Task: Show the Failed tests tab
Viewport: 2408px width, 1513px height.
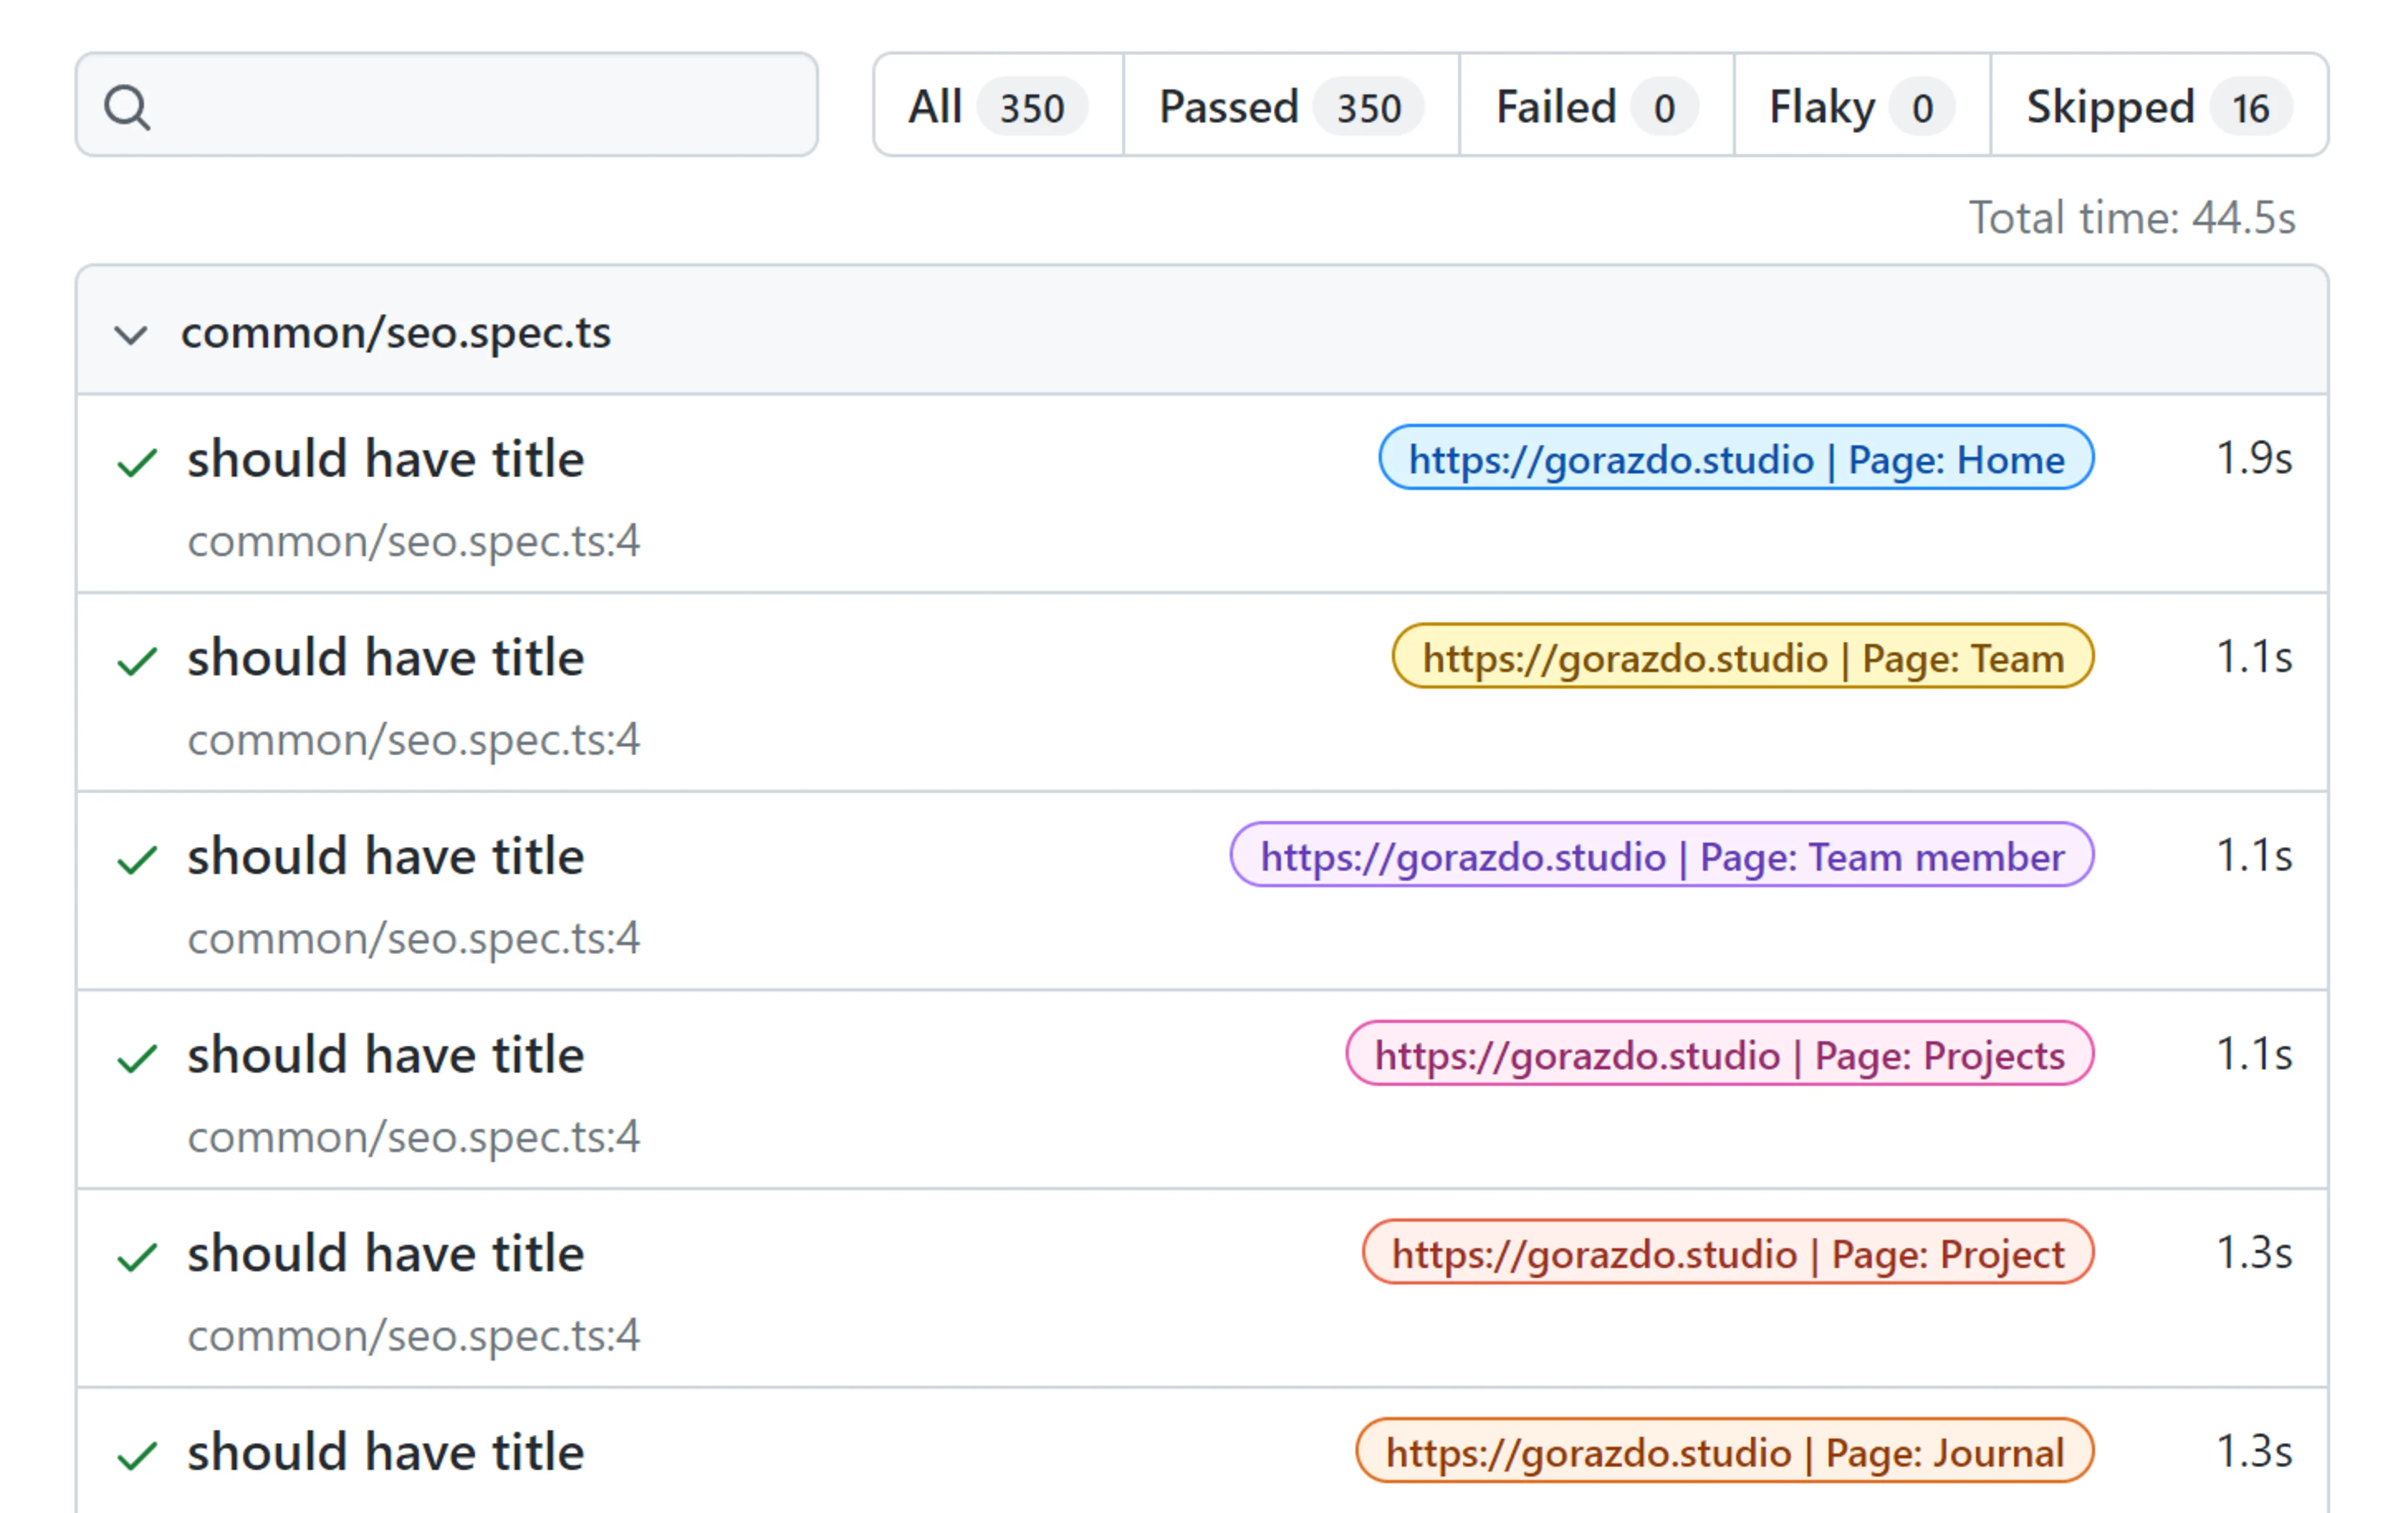Action: 1595,106
